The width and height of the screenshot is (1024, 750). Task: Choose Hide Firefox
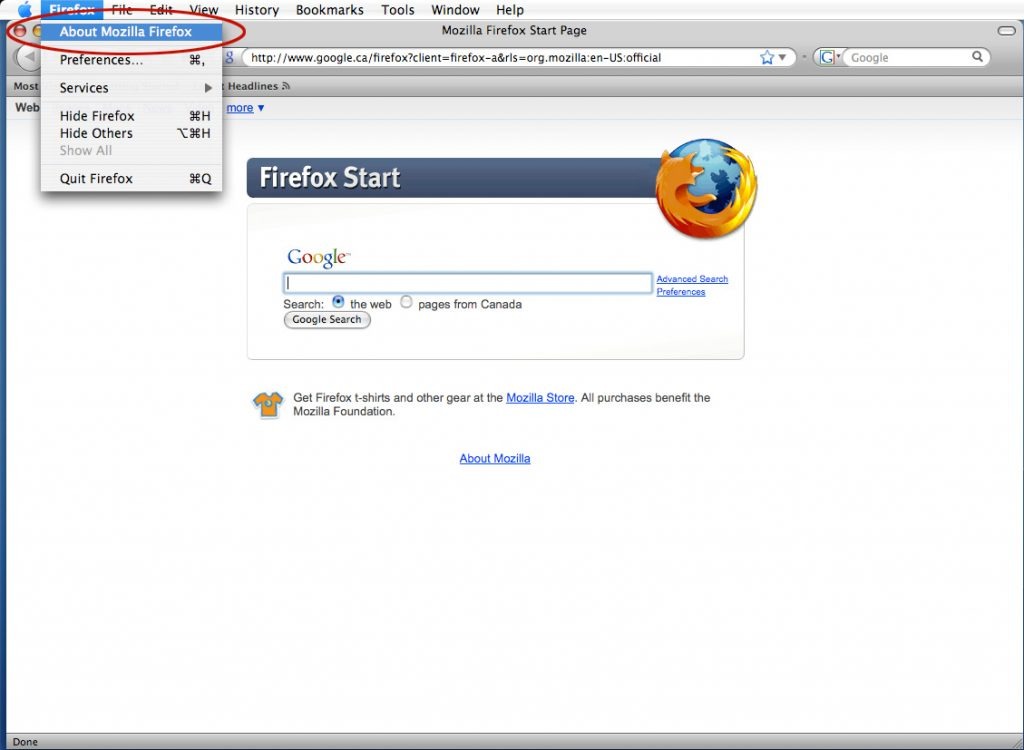(131, 116)
